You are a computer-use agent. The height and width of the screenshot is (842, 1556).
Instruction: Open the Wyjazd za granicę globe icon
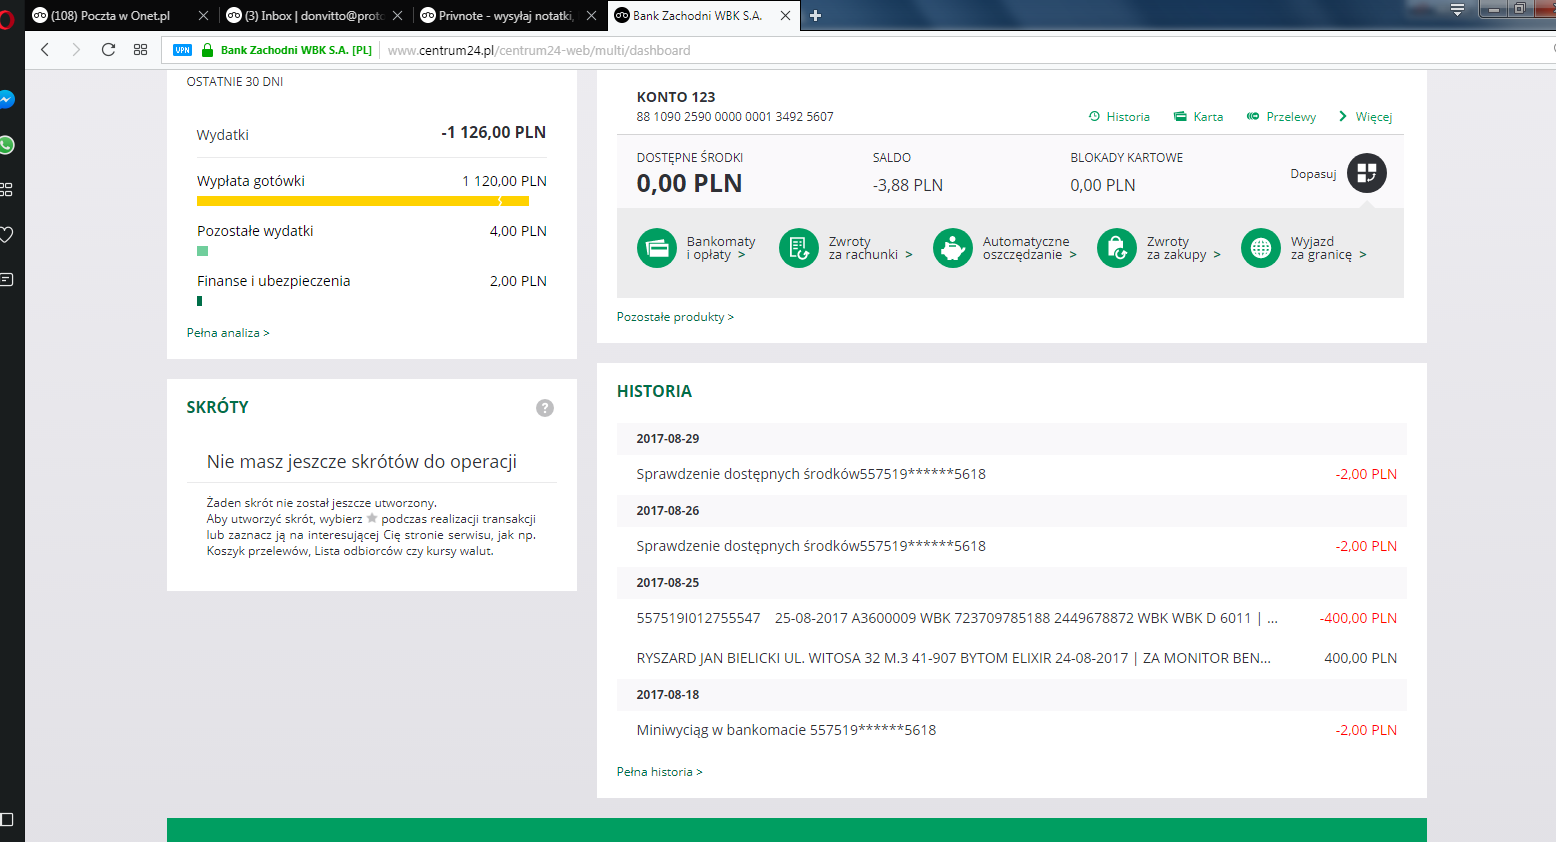tap(1261, 248)
